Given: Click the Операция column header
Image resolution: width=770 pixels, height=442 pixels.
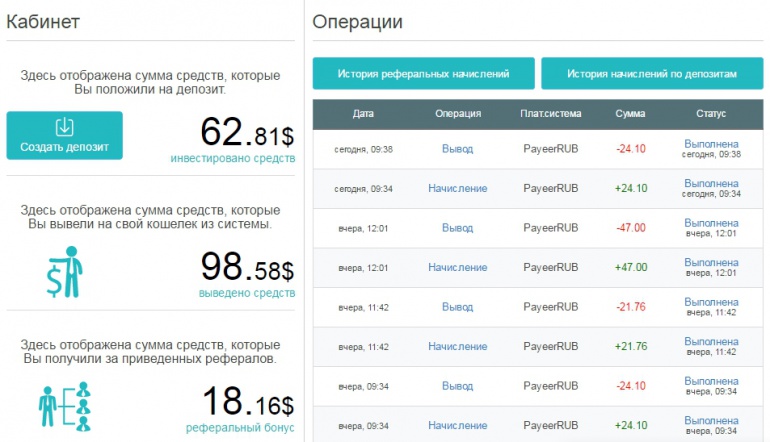Looking at the screenshot, I should [458, 114].
